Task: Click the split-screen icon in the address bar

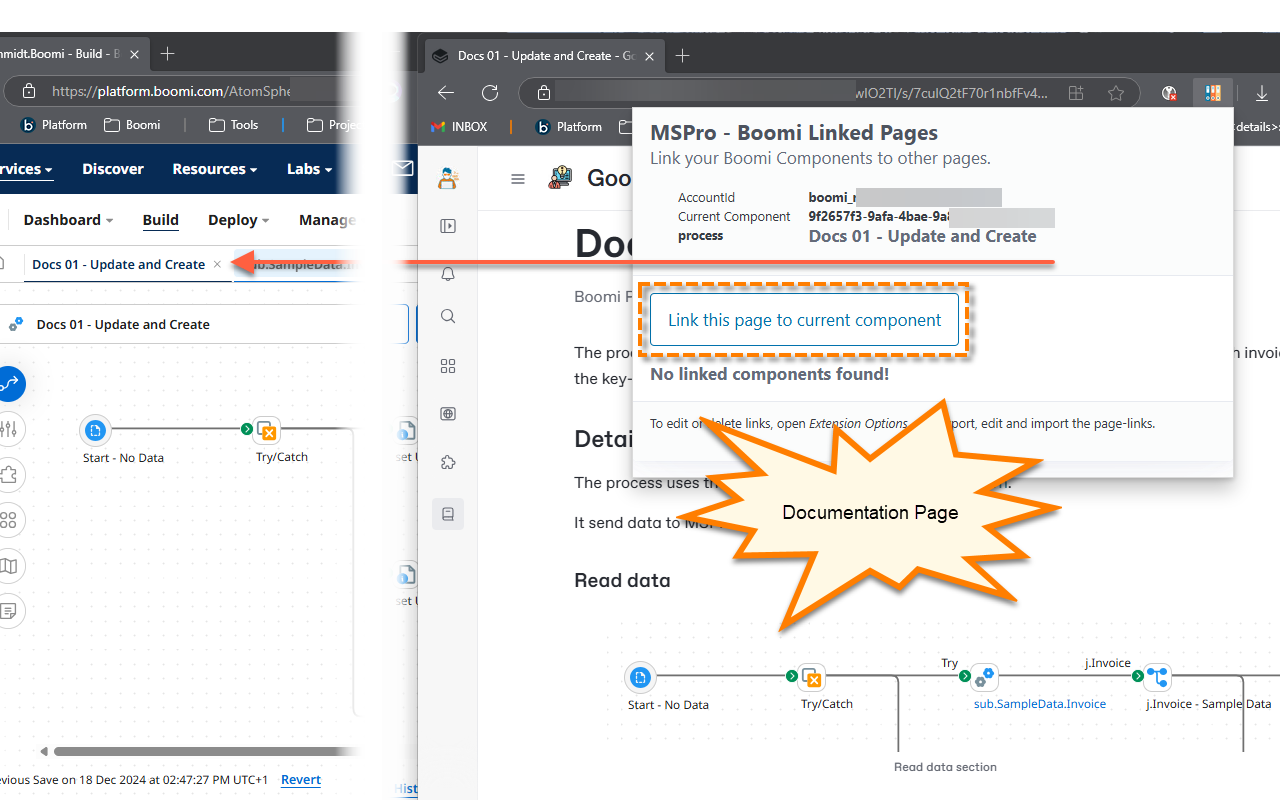Action: [1076, 93]
